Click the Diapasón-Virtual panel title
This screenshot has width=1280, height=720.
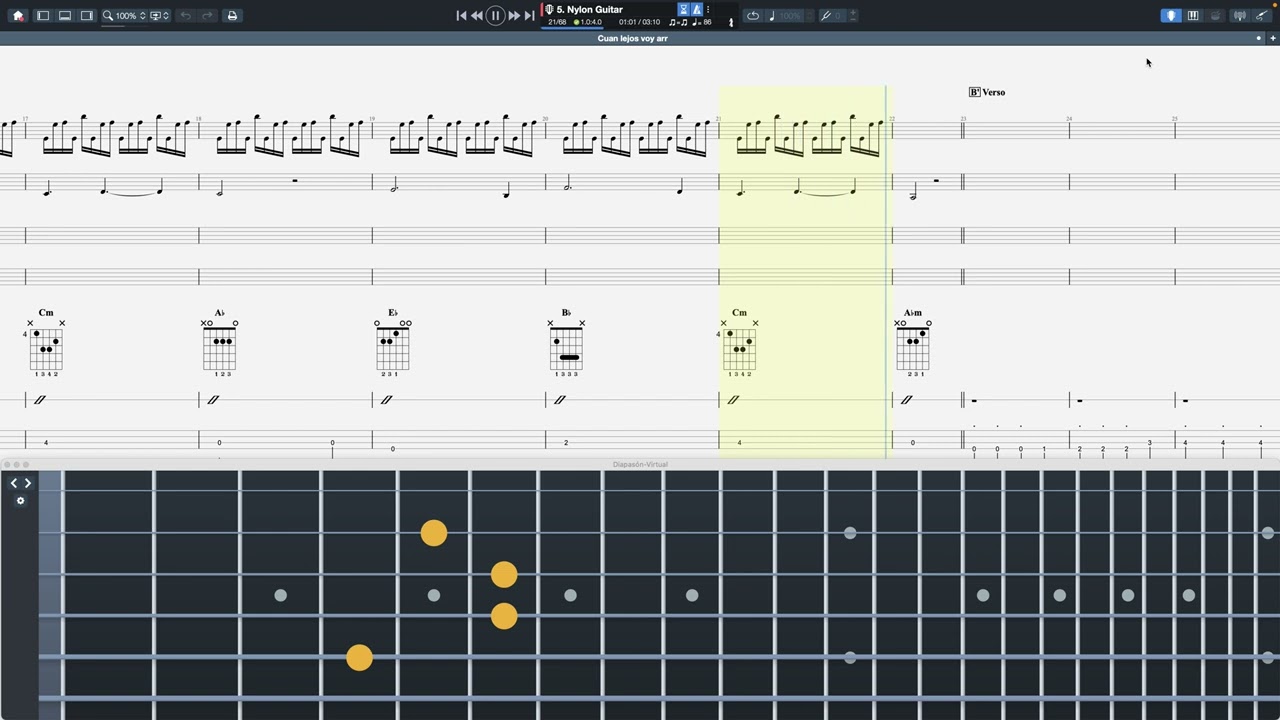(640, 464)
